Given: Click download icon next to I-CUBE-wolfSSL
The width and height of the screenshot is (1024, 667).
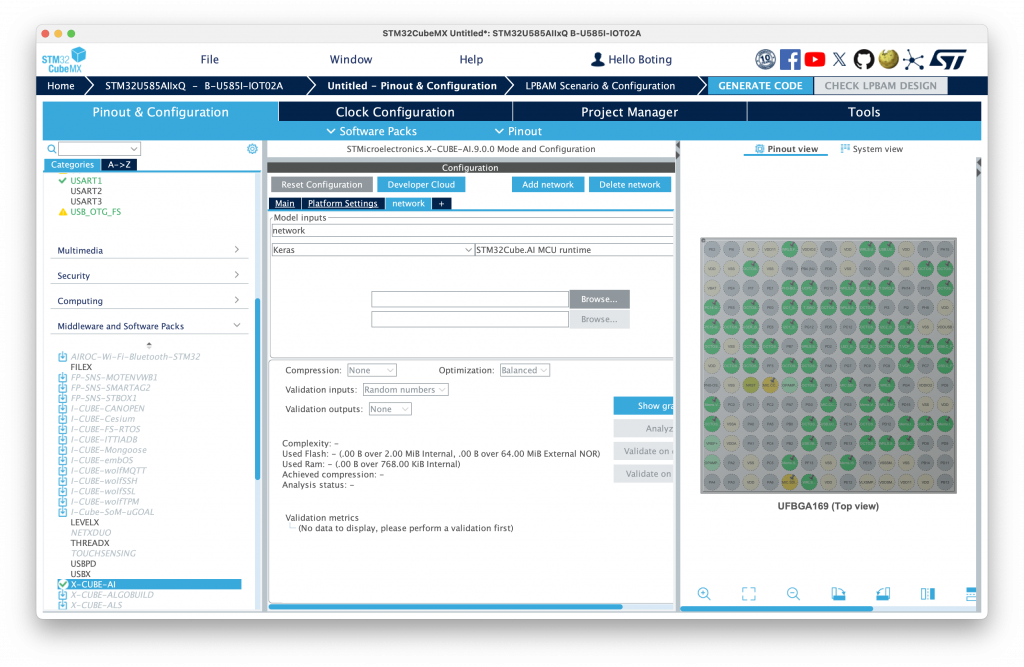Looking at the screenshot, I should click(x=63, y=491).
